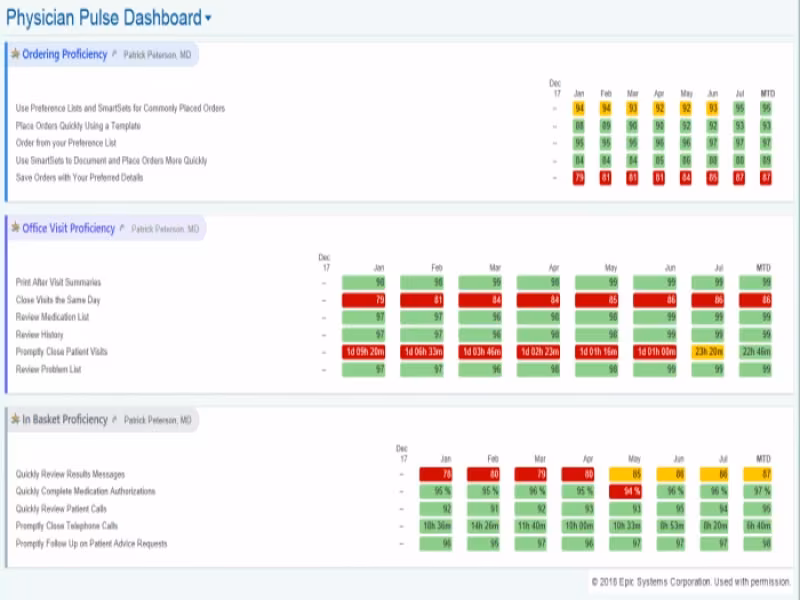Image resolution: width=800 pixels, height=600 pixels.
Task: Open the Physician Pulse Dashboard title dropdown arrow
Action: pyautogui.click(x=208, y=18)
